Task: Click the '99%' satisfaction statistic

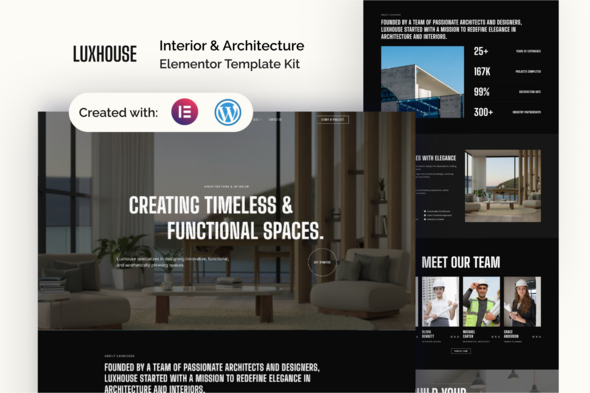Action: point(482,92)
